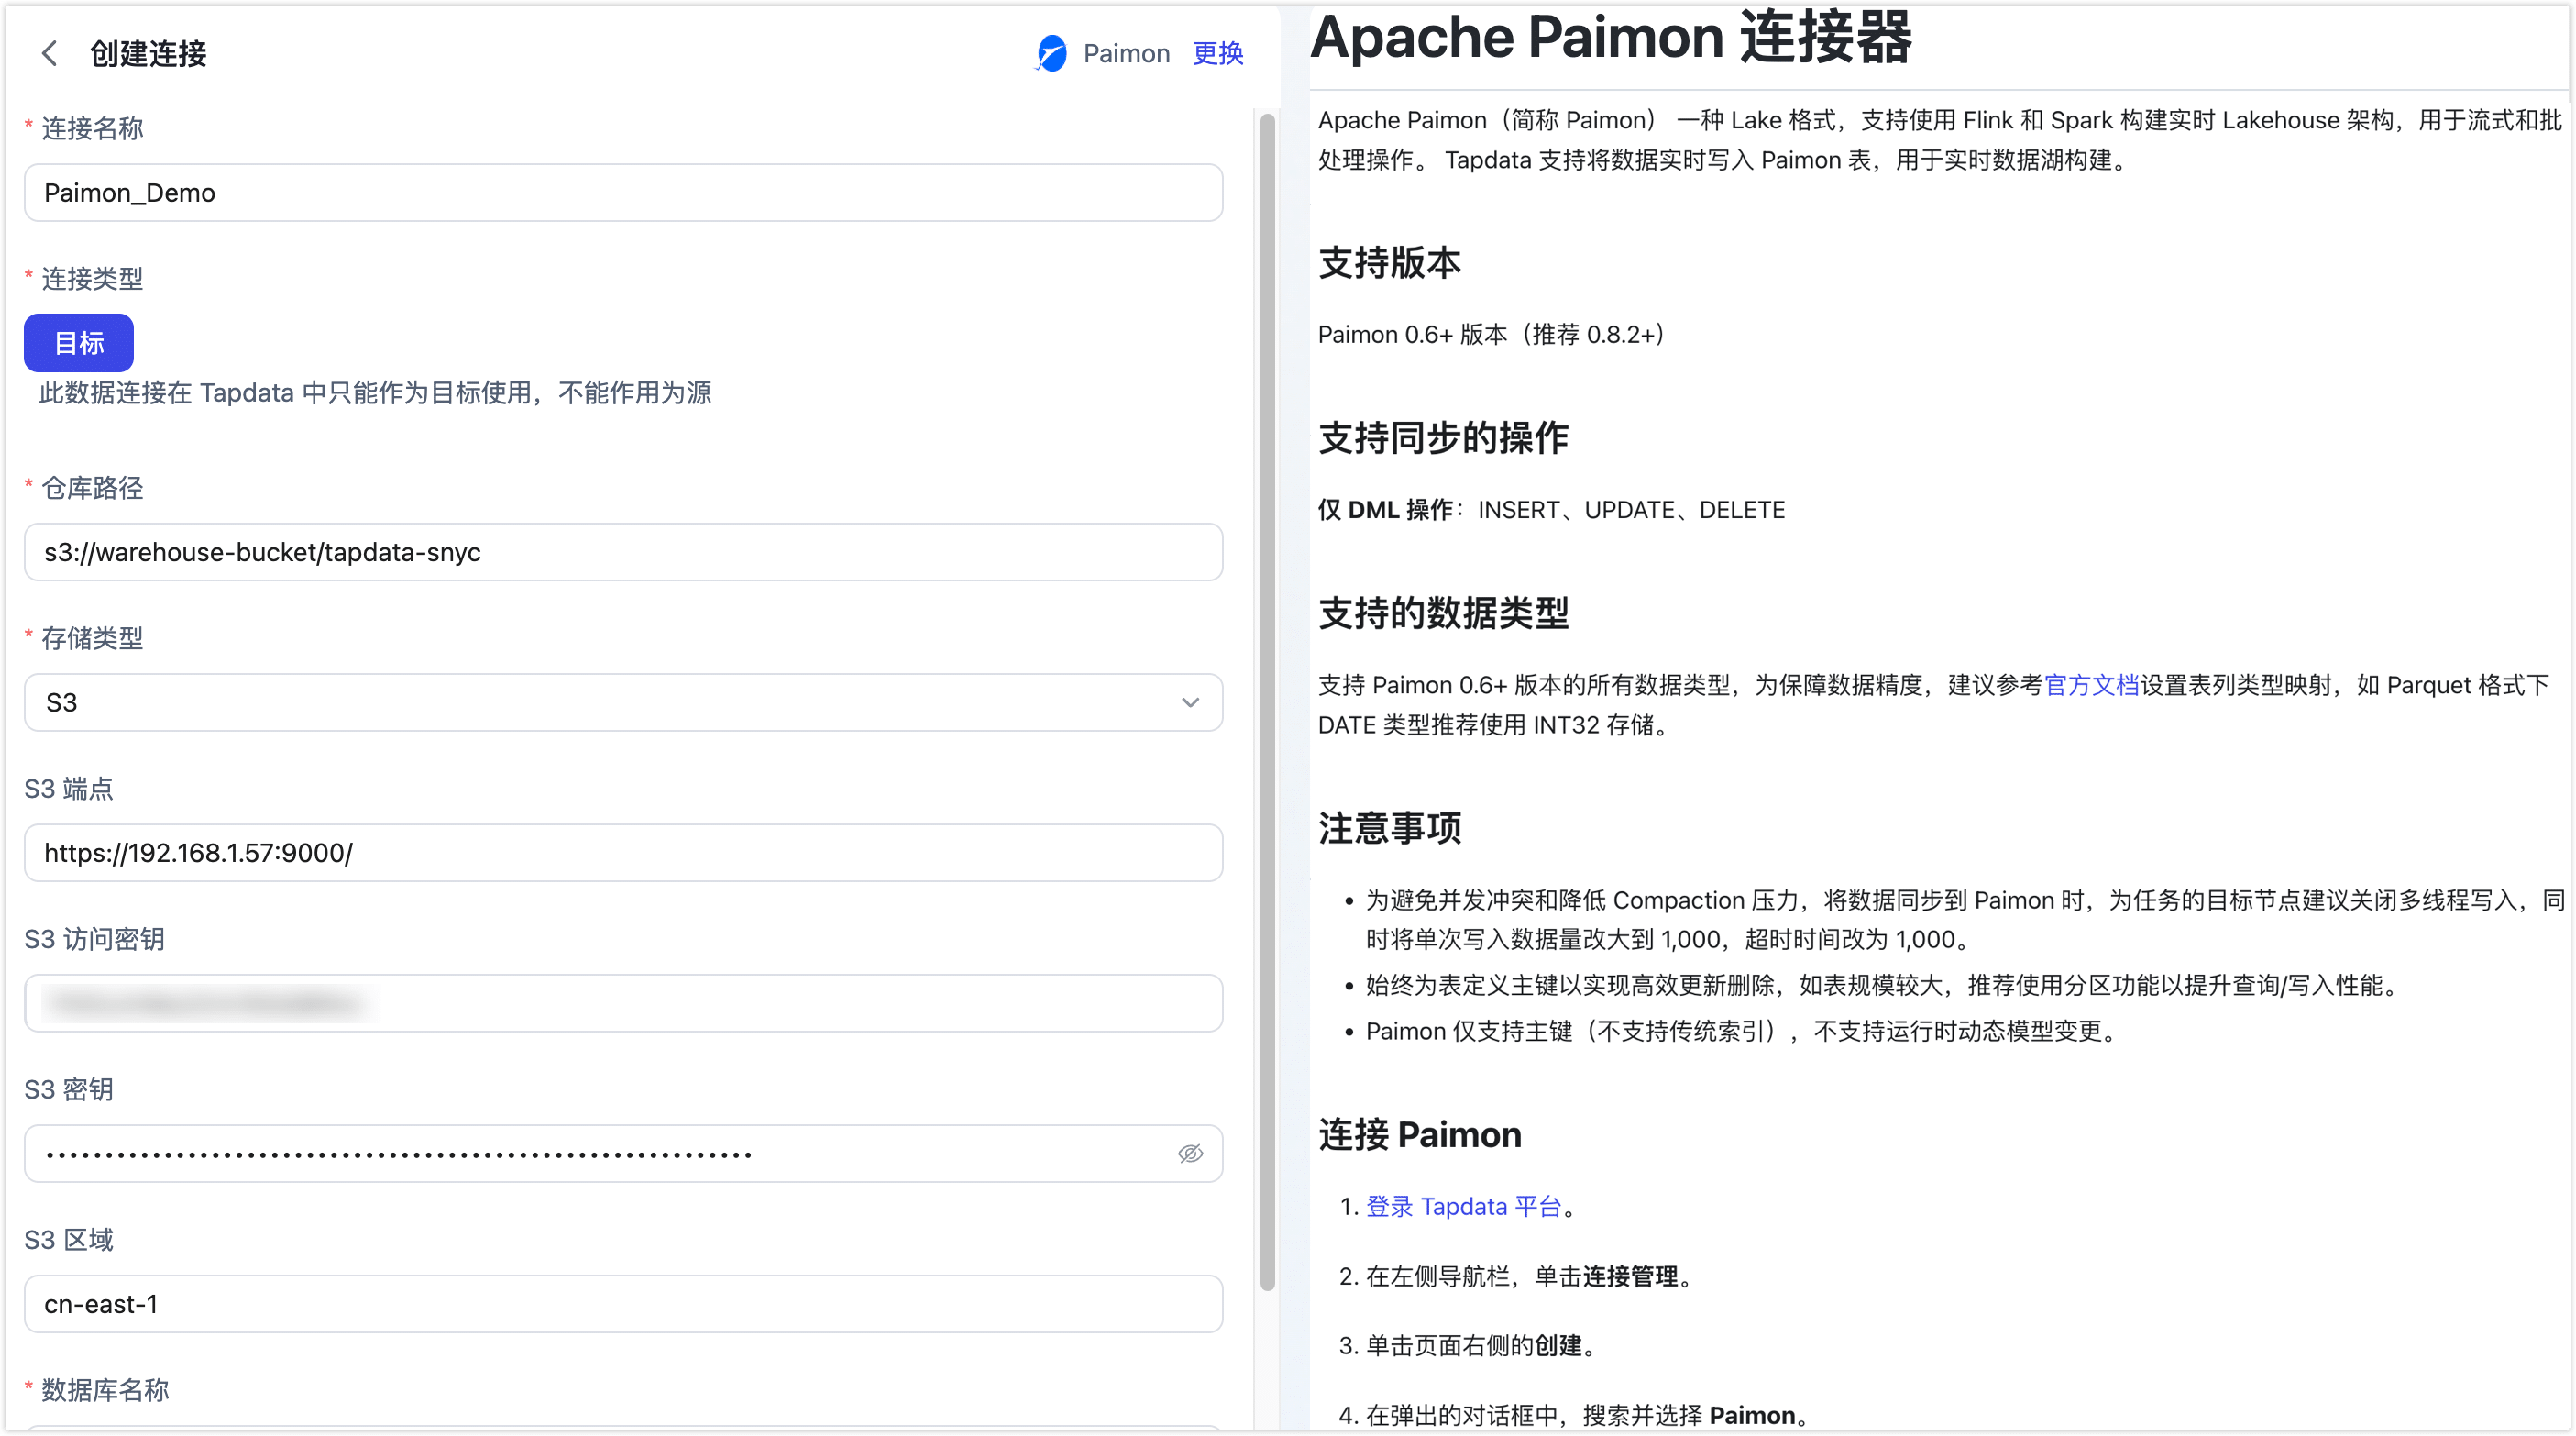Click the back arrow to exit connection creation
Screen dimensions: 2576x1436
[50, 53]
